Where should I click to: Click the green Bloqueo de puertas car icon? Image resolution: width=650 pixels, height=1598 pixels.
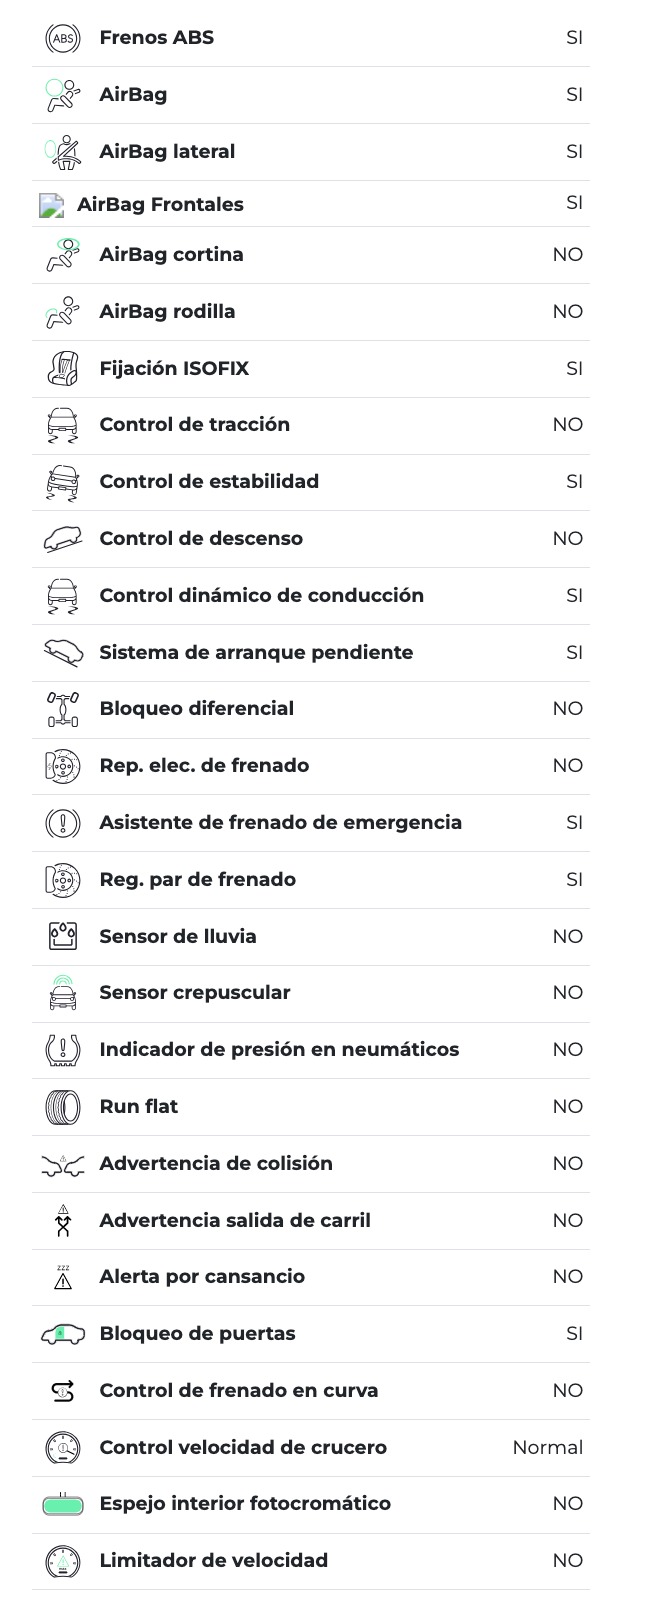pos(62,1334)
